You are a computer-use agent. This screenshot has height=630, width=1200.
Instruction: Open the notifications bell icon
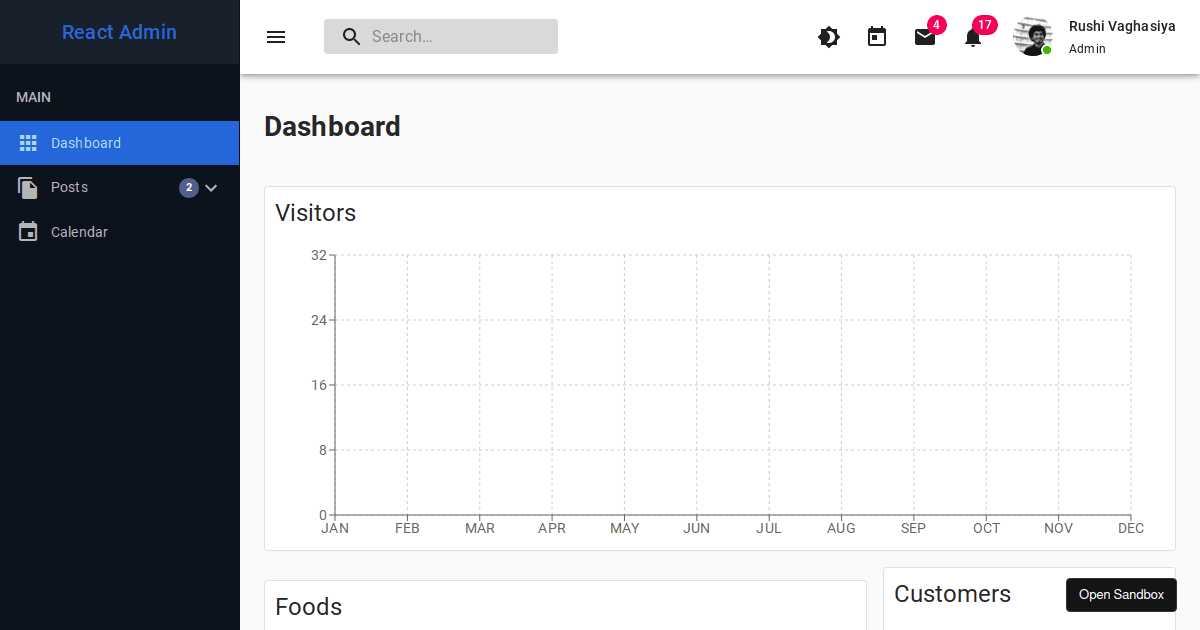(973, 37)
